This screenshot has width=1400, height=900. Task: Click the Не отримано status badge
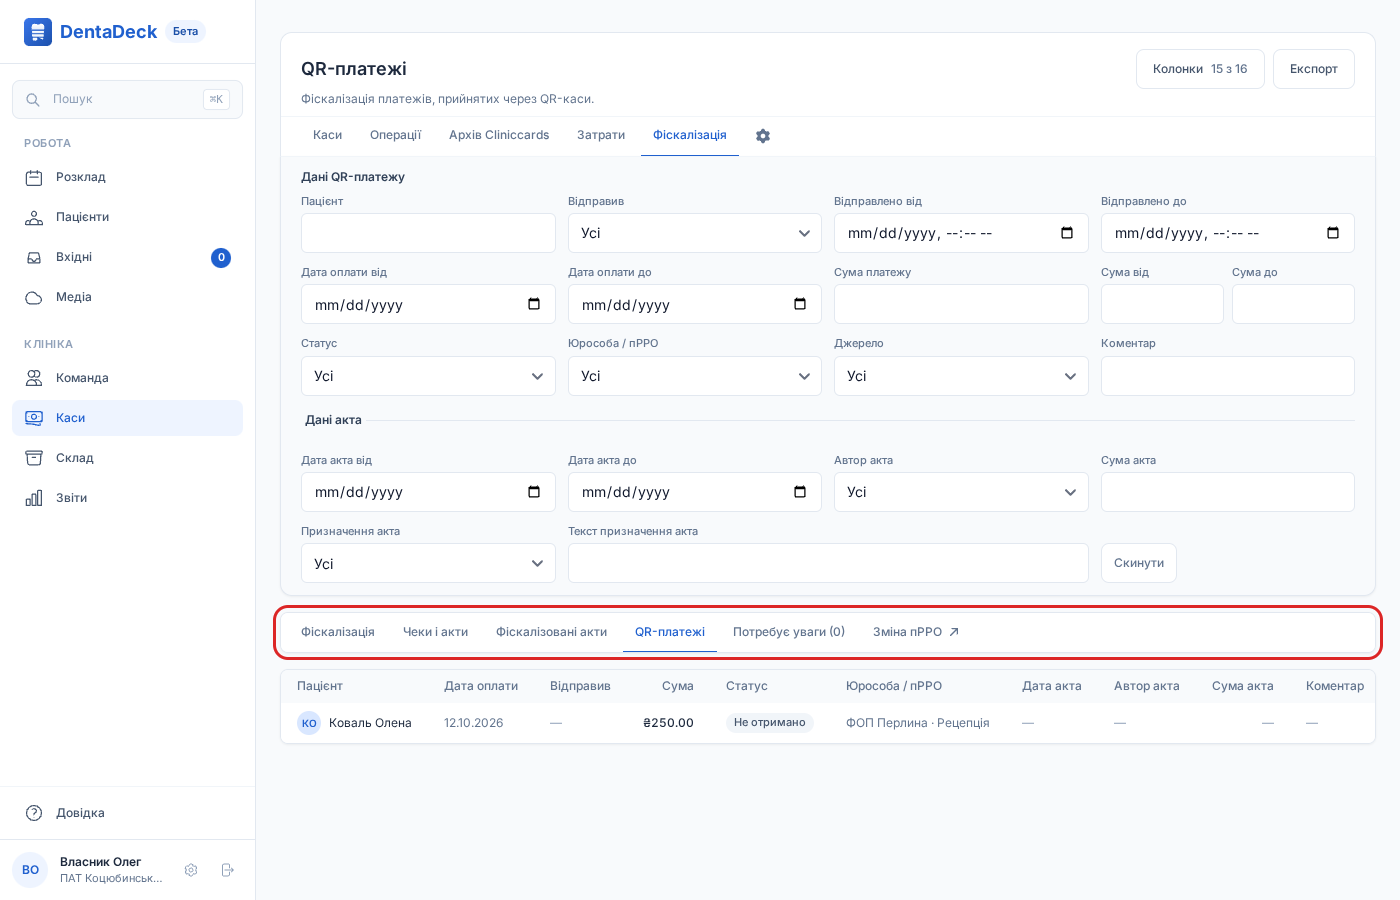click(770, 723)
